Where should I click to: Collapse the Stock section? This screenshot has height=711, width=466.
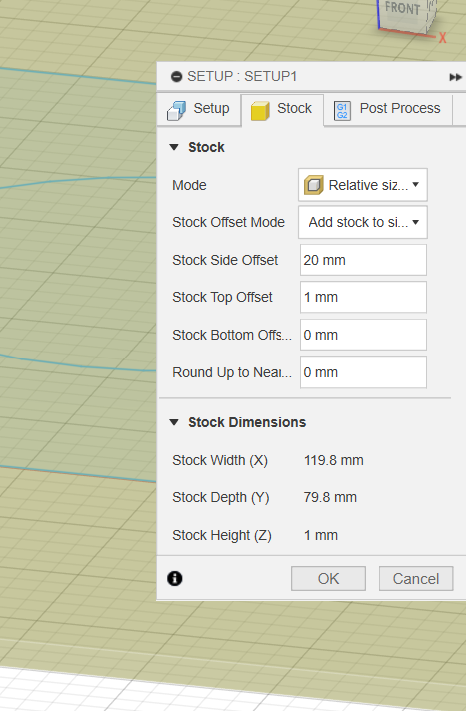click(174, 147)
